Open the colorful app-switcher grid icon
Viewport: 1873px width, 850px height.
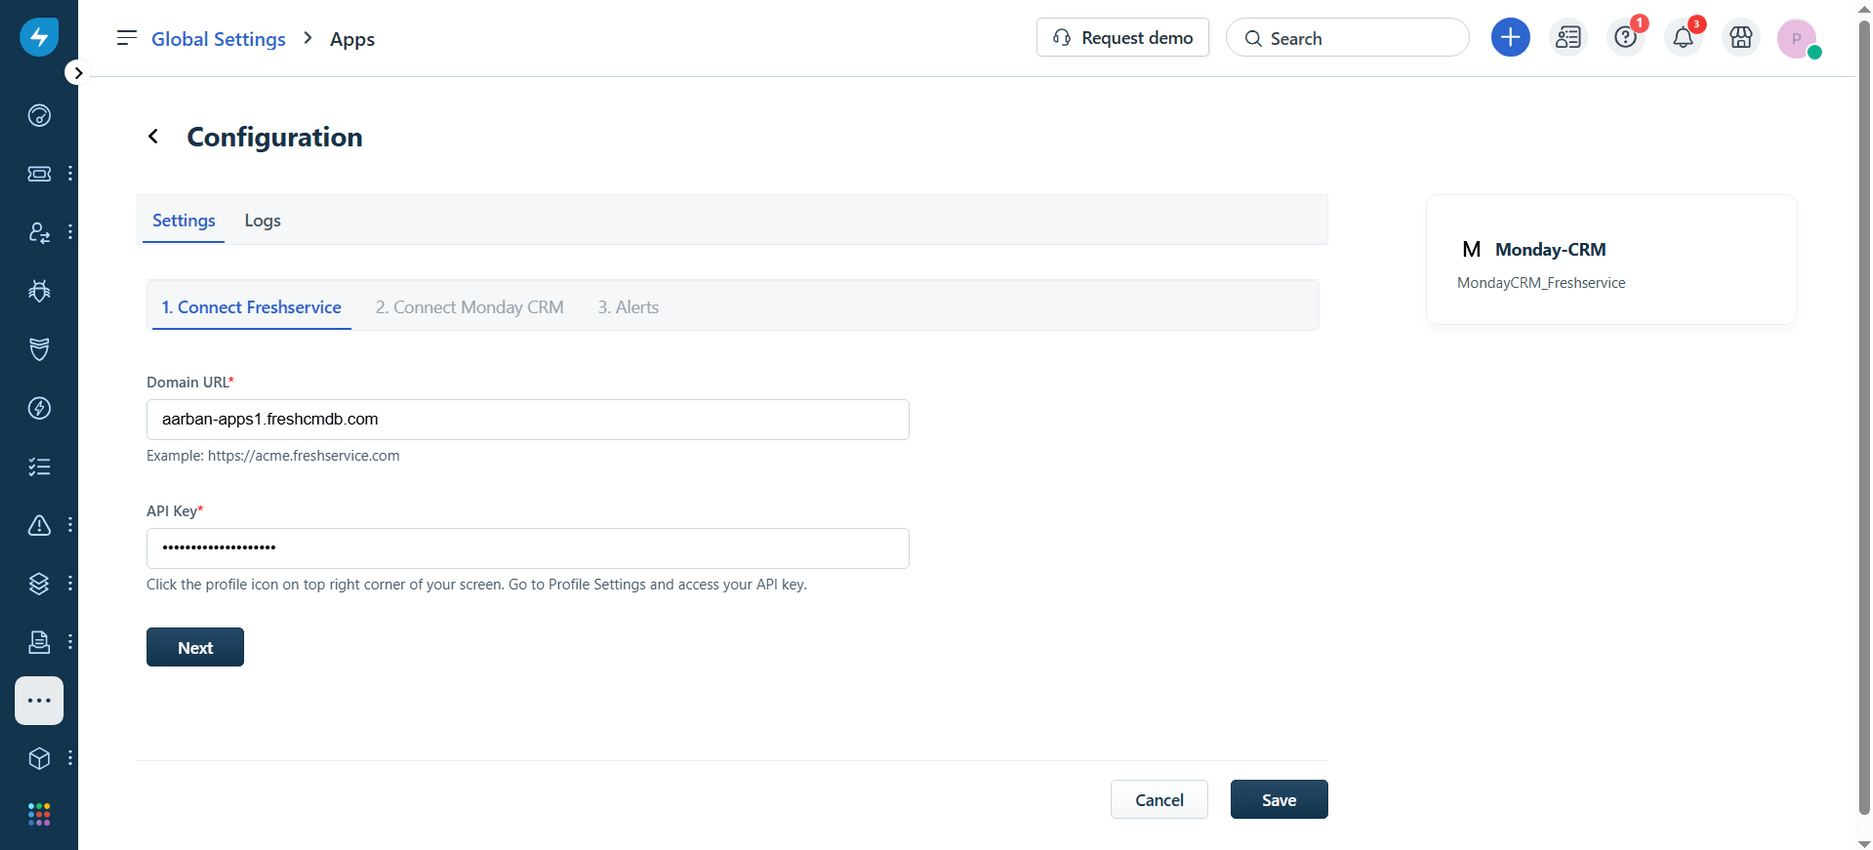(39, 815)
